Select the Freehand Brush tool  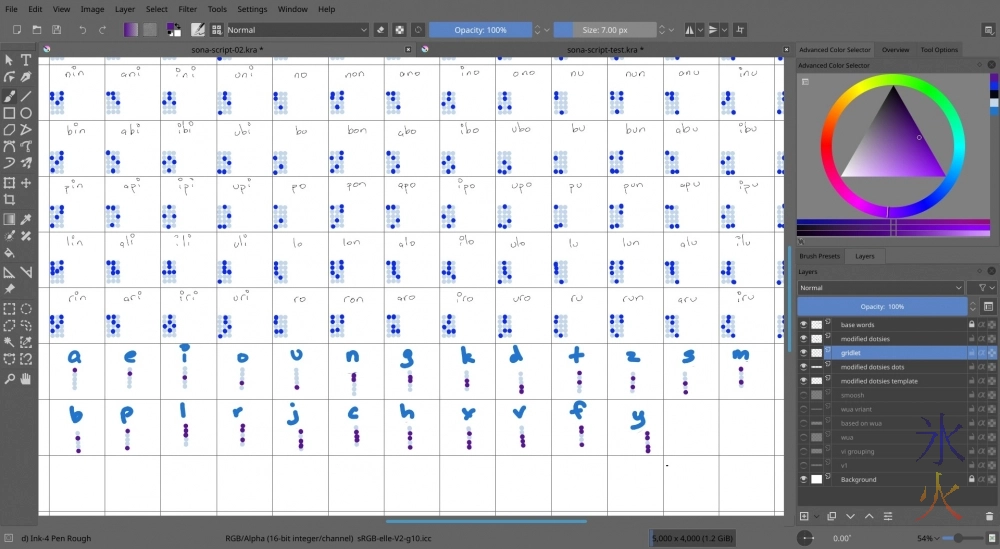coord(9,96)
